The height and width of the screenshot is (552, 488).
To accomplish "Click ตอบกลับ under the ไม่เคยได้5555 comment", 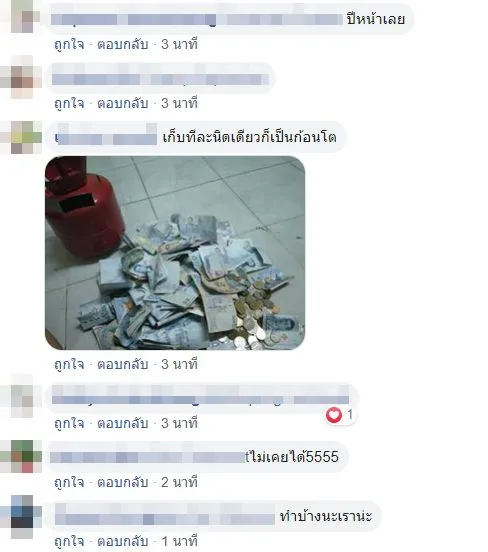I will (123, 482).
